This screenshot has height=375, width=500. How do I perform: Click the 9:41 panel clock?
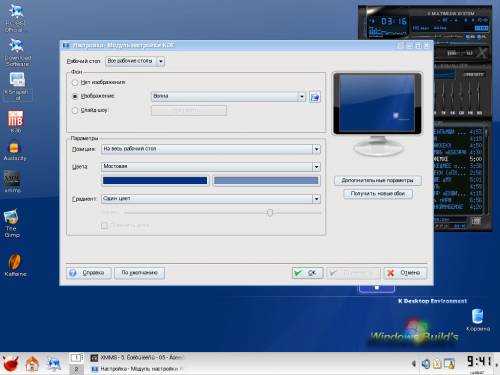(479, 361)
